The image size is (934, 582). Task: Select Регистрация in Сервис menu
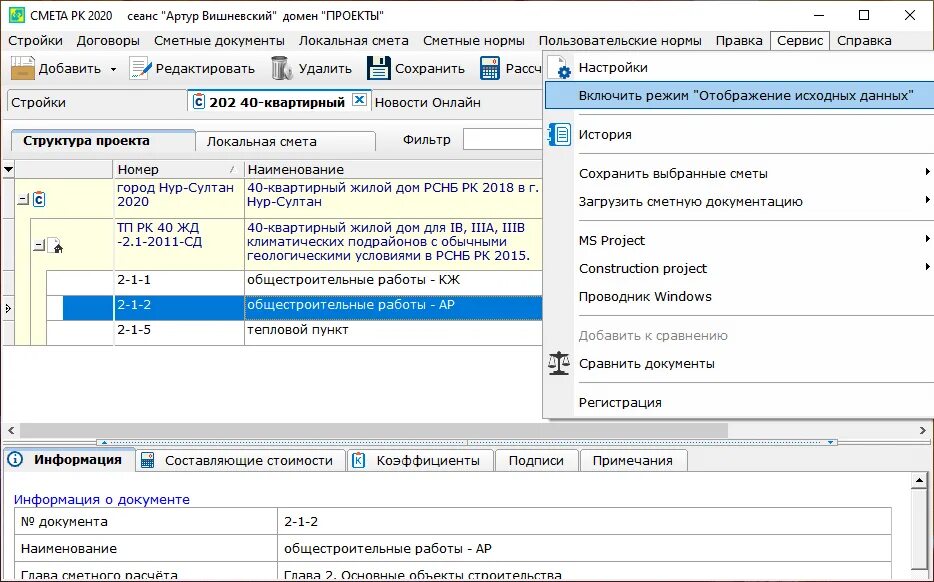(x=620, y=402)
